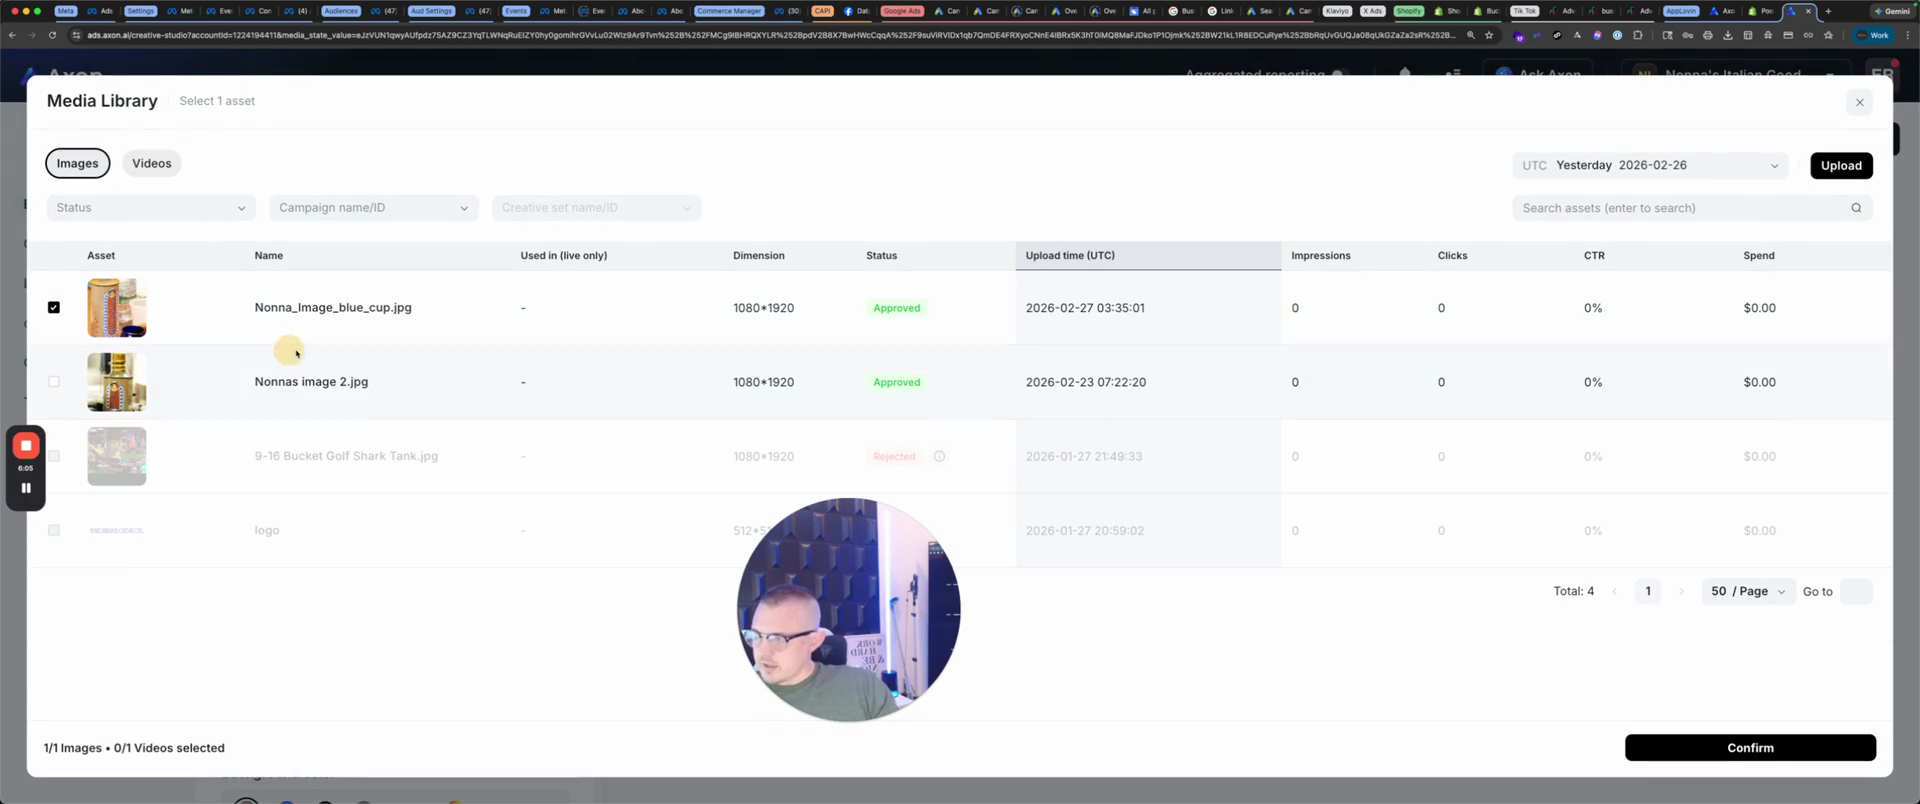Viewport: 1920px width, 804px height.
Task: Click the info icon beside Rejected status
Action: 939,456
